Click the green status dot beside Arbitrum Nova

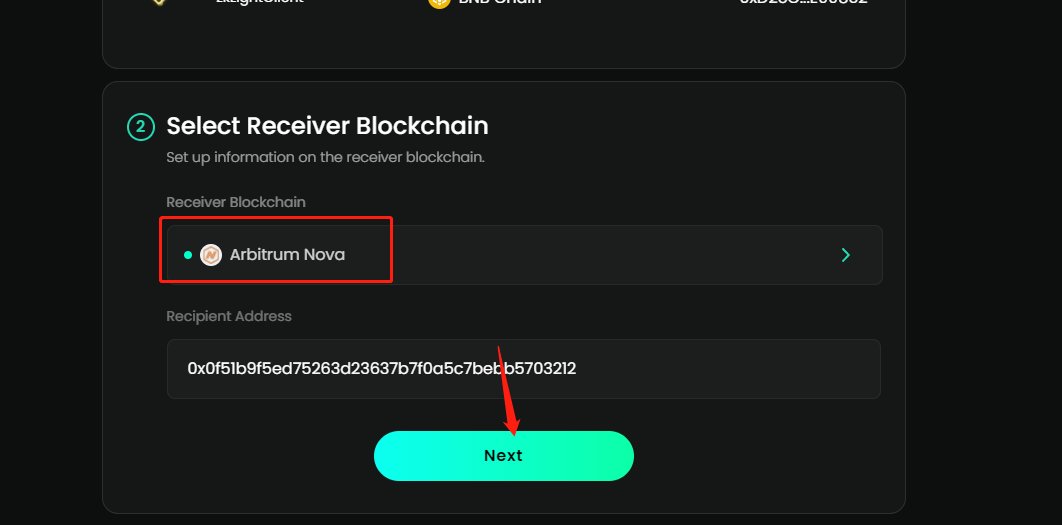(x=187, y=255)
